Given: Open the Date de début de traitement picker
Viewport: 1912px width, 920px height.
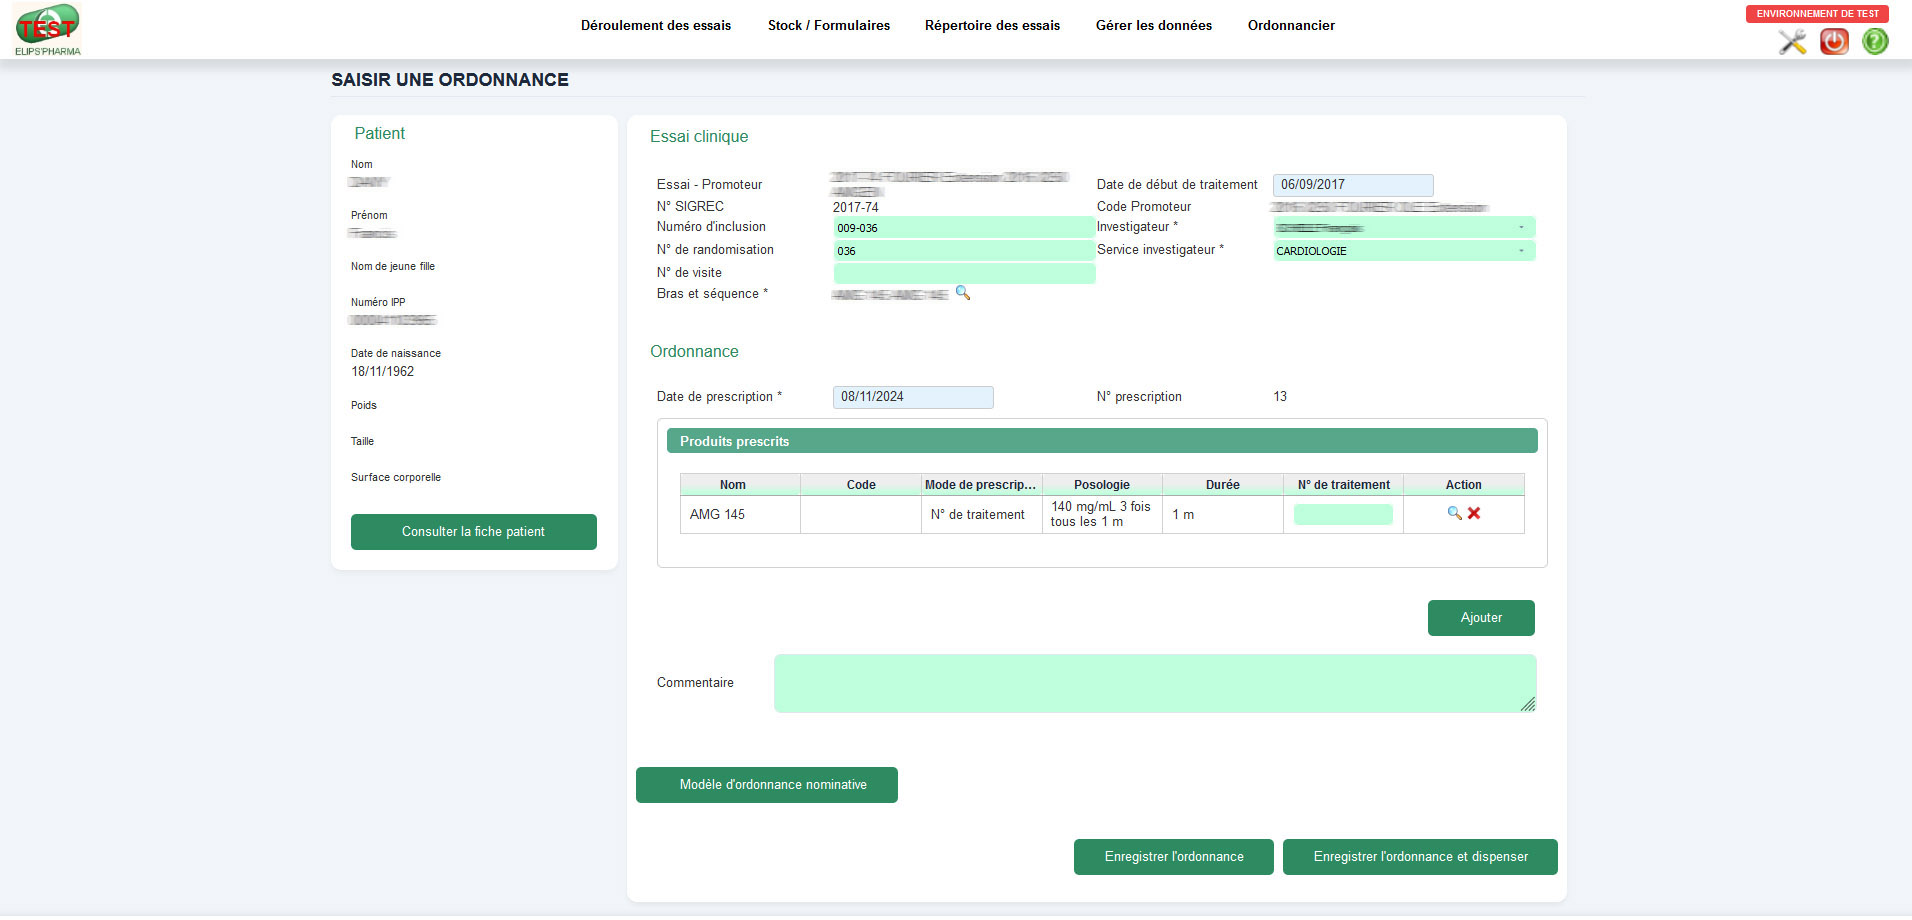Looking at the screenshot, I should 1353,185.
